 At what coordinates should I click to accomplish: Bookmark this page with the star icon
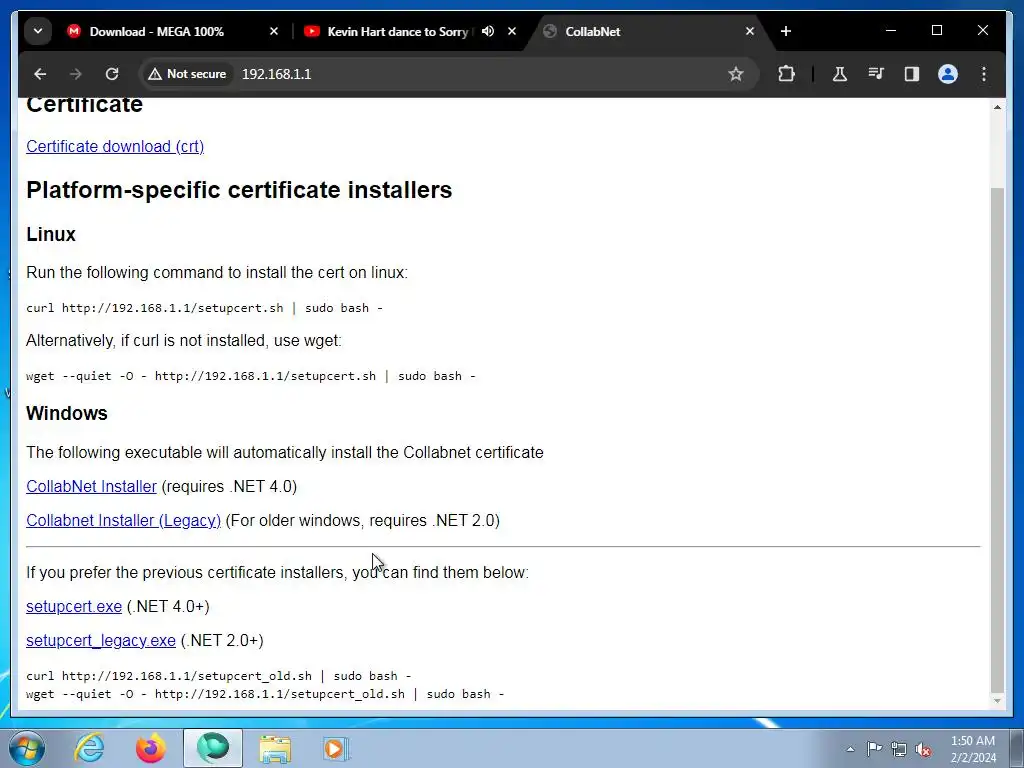(x=736, y=74)
